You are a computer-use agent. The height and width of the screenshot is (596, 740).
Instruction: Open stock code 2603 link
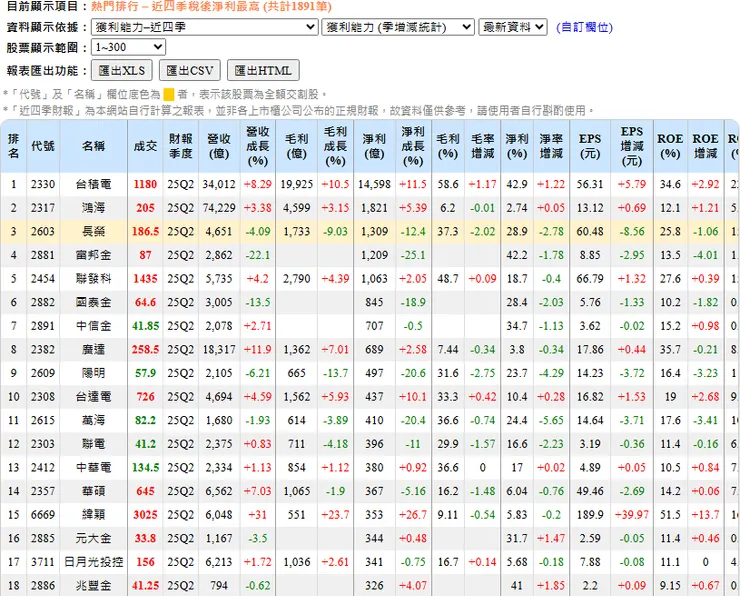(43, 231)
